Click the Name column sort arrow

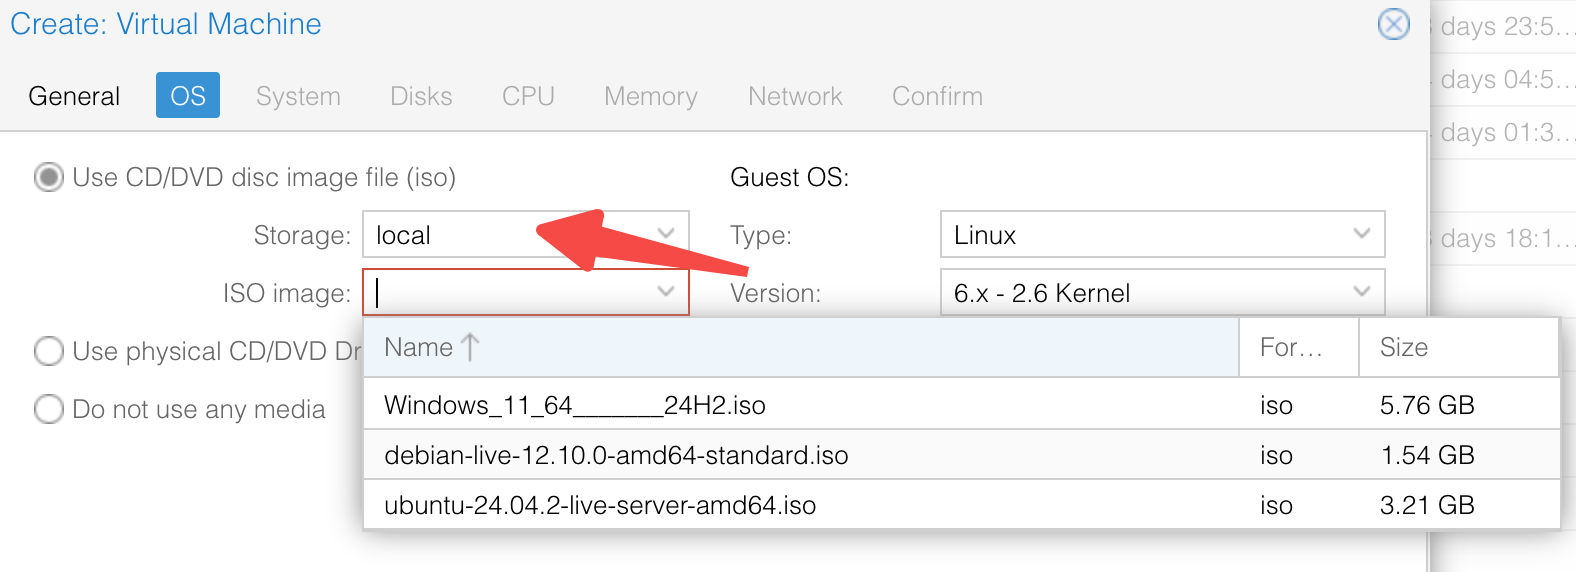click(470, 347)
